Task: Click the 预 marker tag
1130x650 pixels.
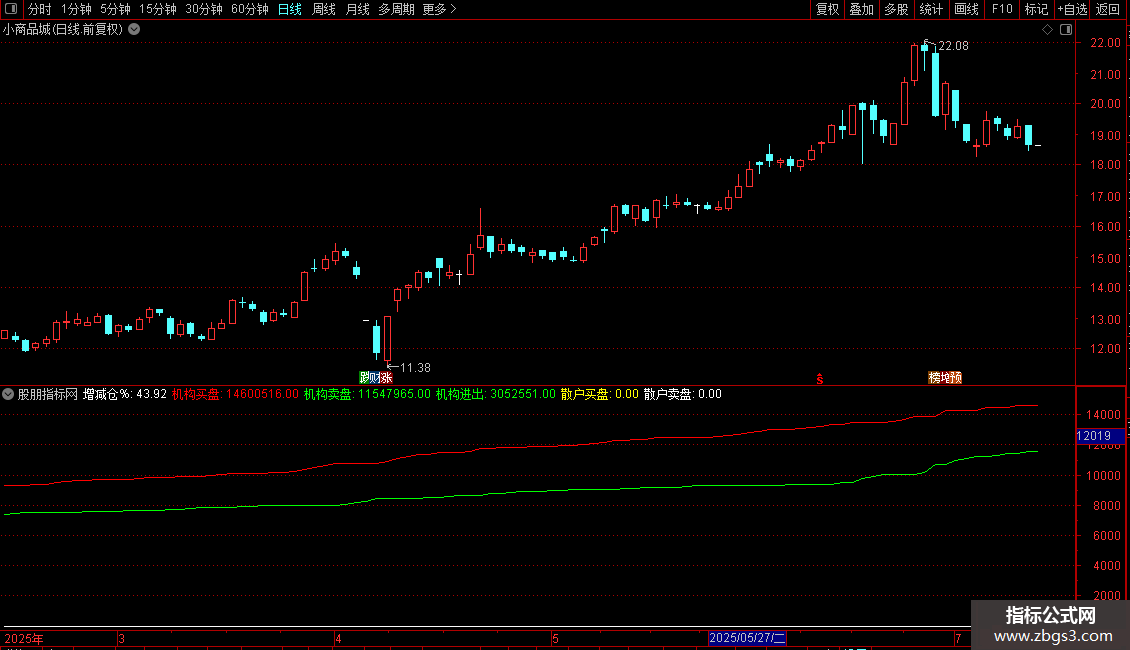Action: pyautogui.click(x=956, y=378)
